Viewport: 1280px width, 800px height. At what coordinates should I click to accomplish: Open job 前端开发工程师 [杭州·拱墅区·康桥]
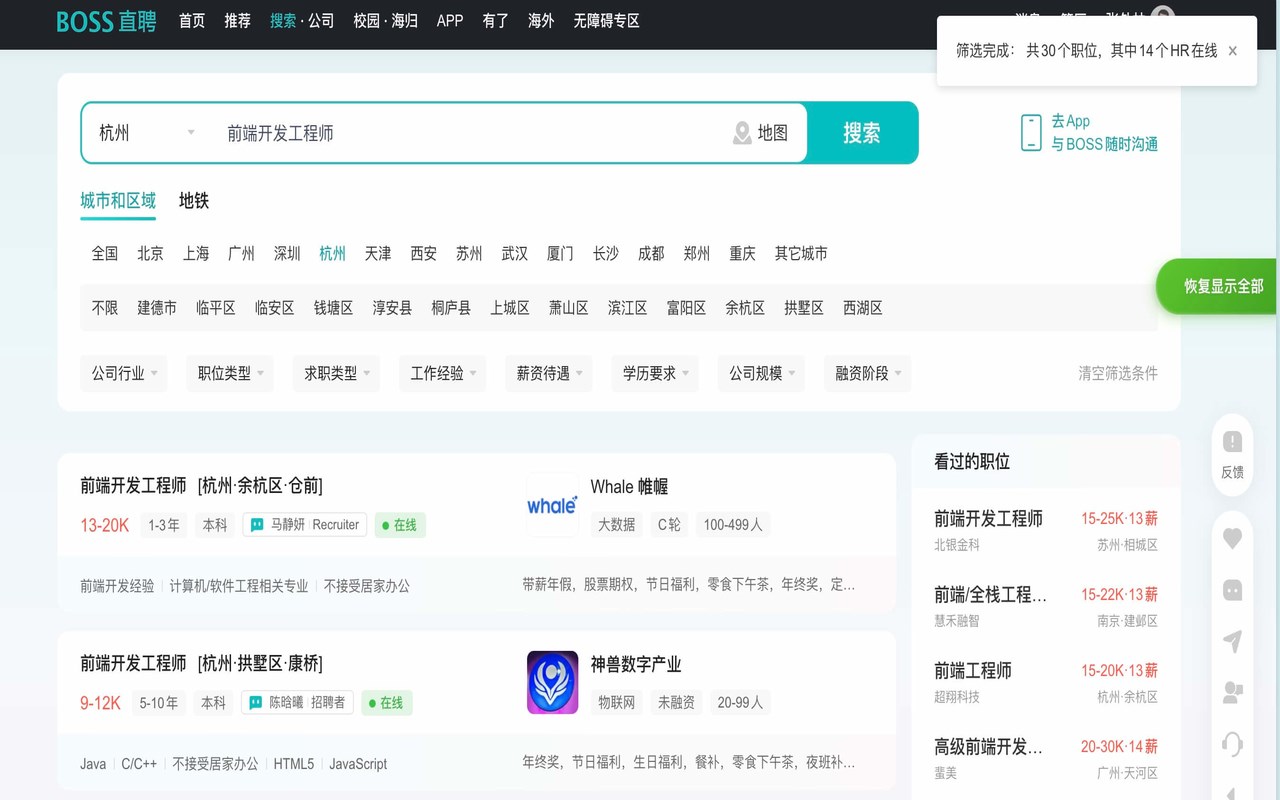pyautogui.click(x=202, y=664)
